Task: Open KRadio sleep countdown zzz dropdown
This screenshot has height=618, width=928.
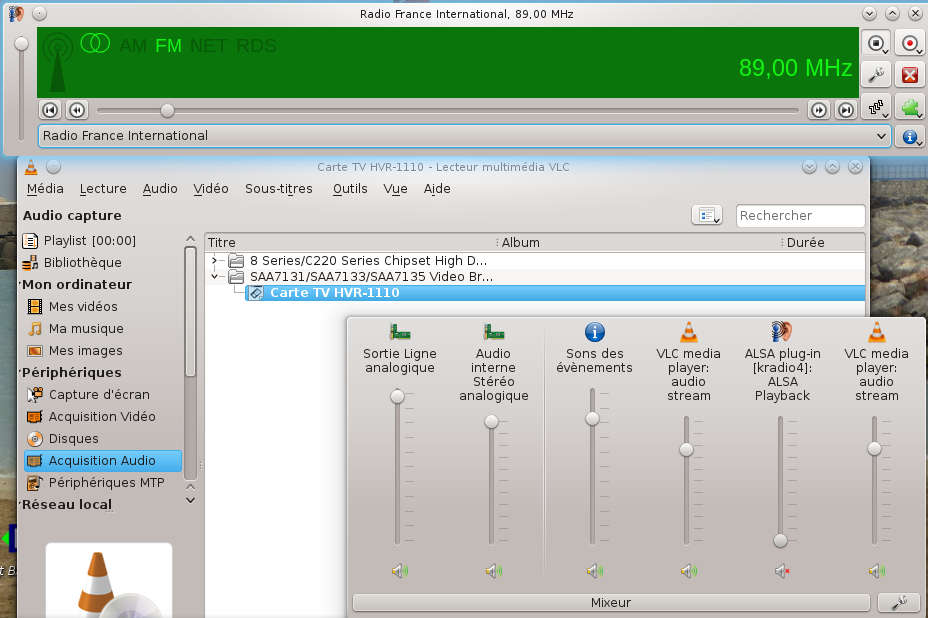Action: coord(876,107)
